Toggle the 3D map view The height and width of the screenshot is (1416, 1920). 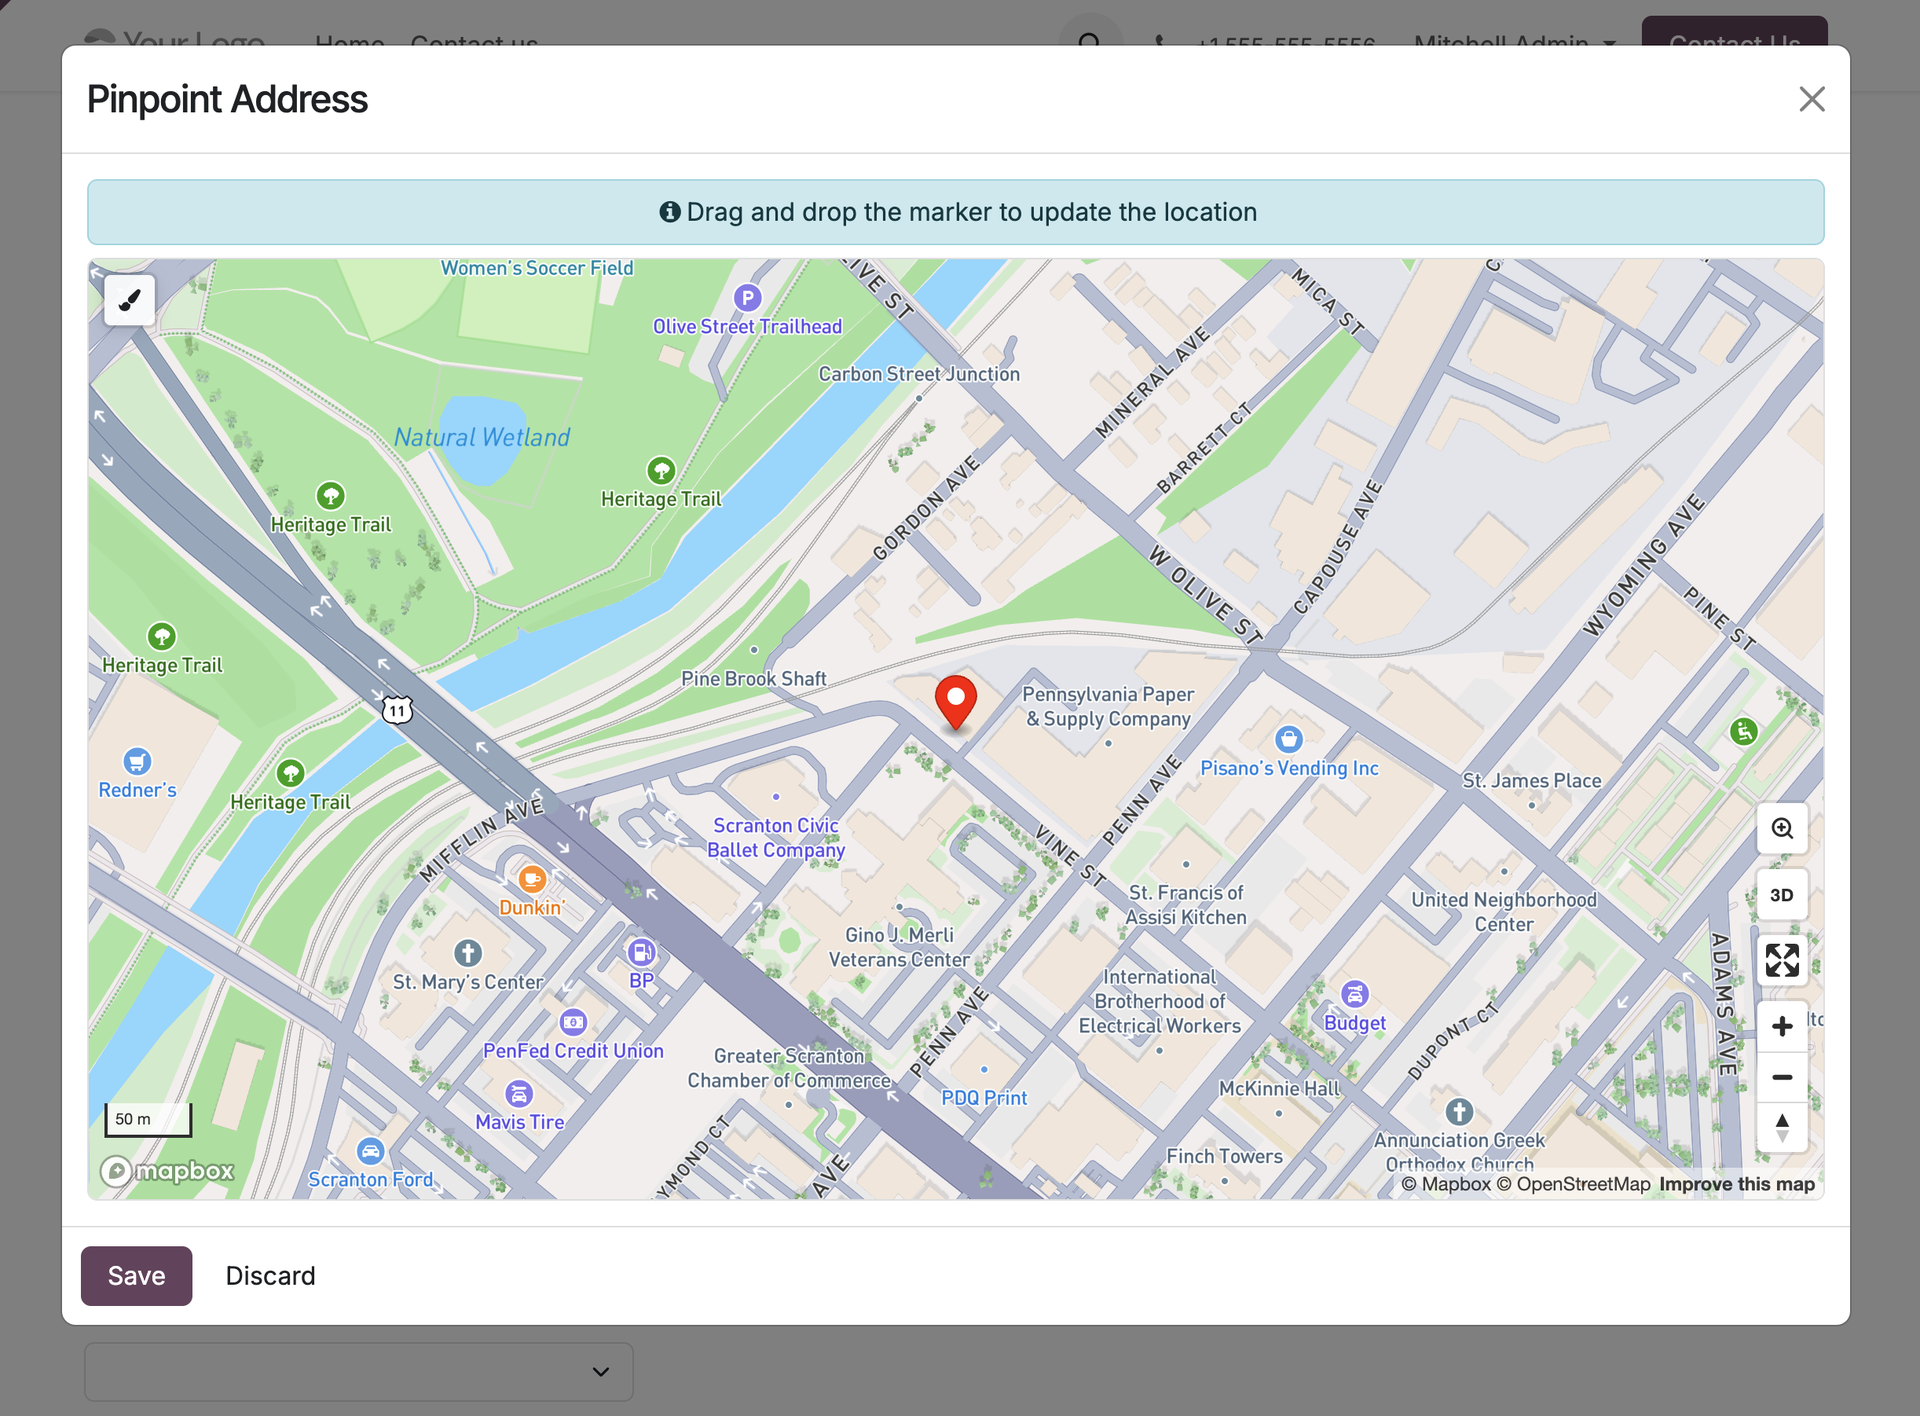click(1782, 895)
